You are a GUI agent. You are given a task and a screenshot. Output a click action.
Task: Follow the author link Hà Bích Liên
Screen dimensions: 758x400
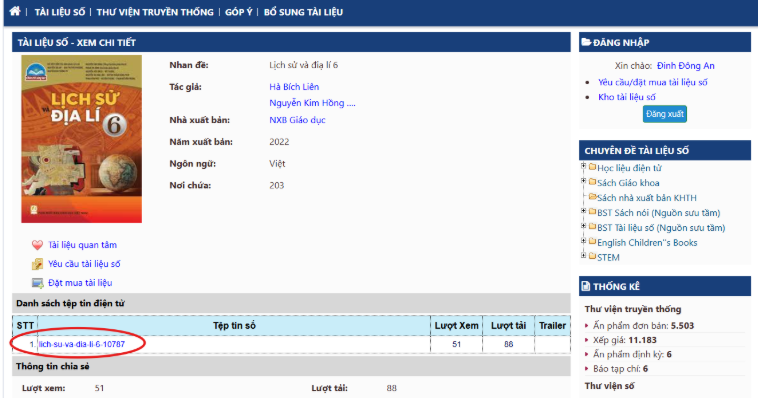294,86
